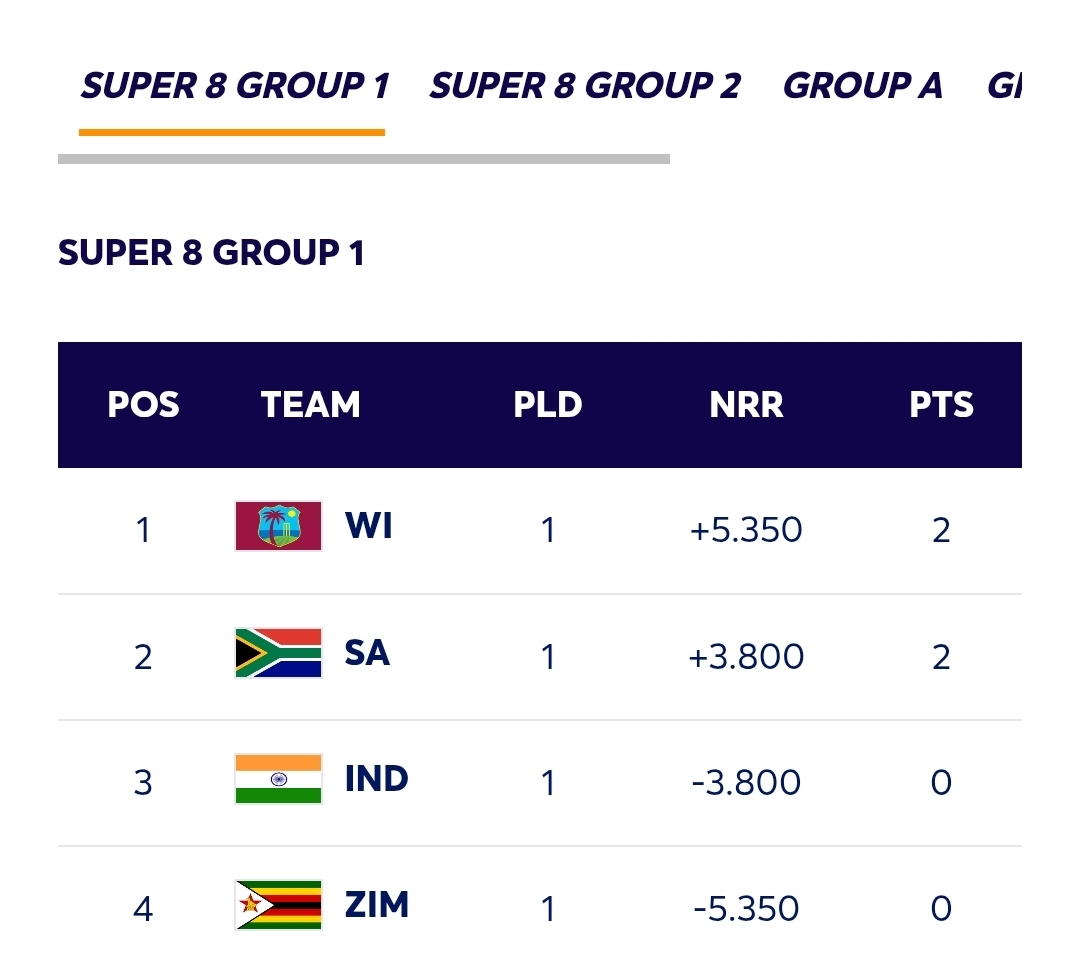Screen dimensions: 1080x969
Task: Click the POS column header
Action: [143, 404]
